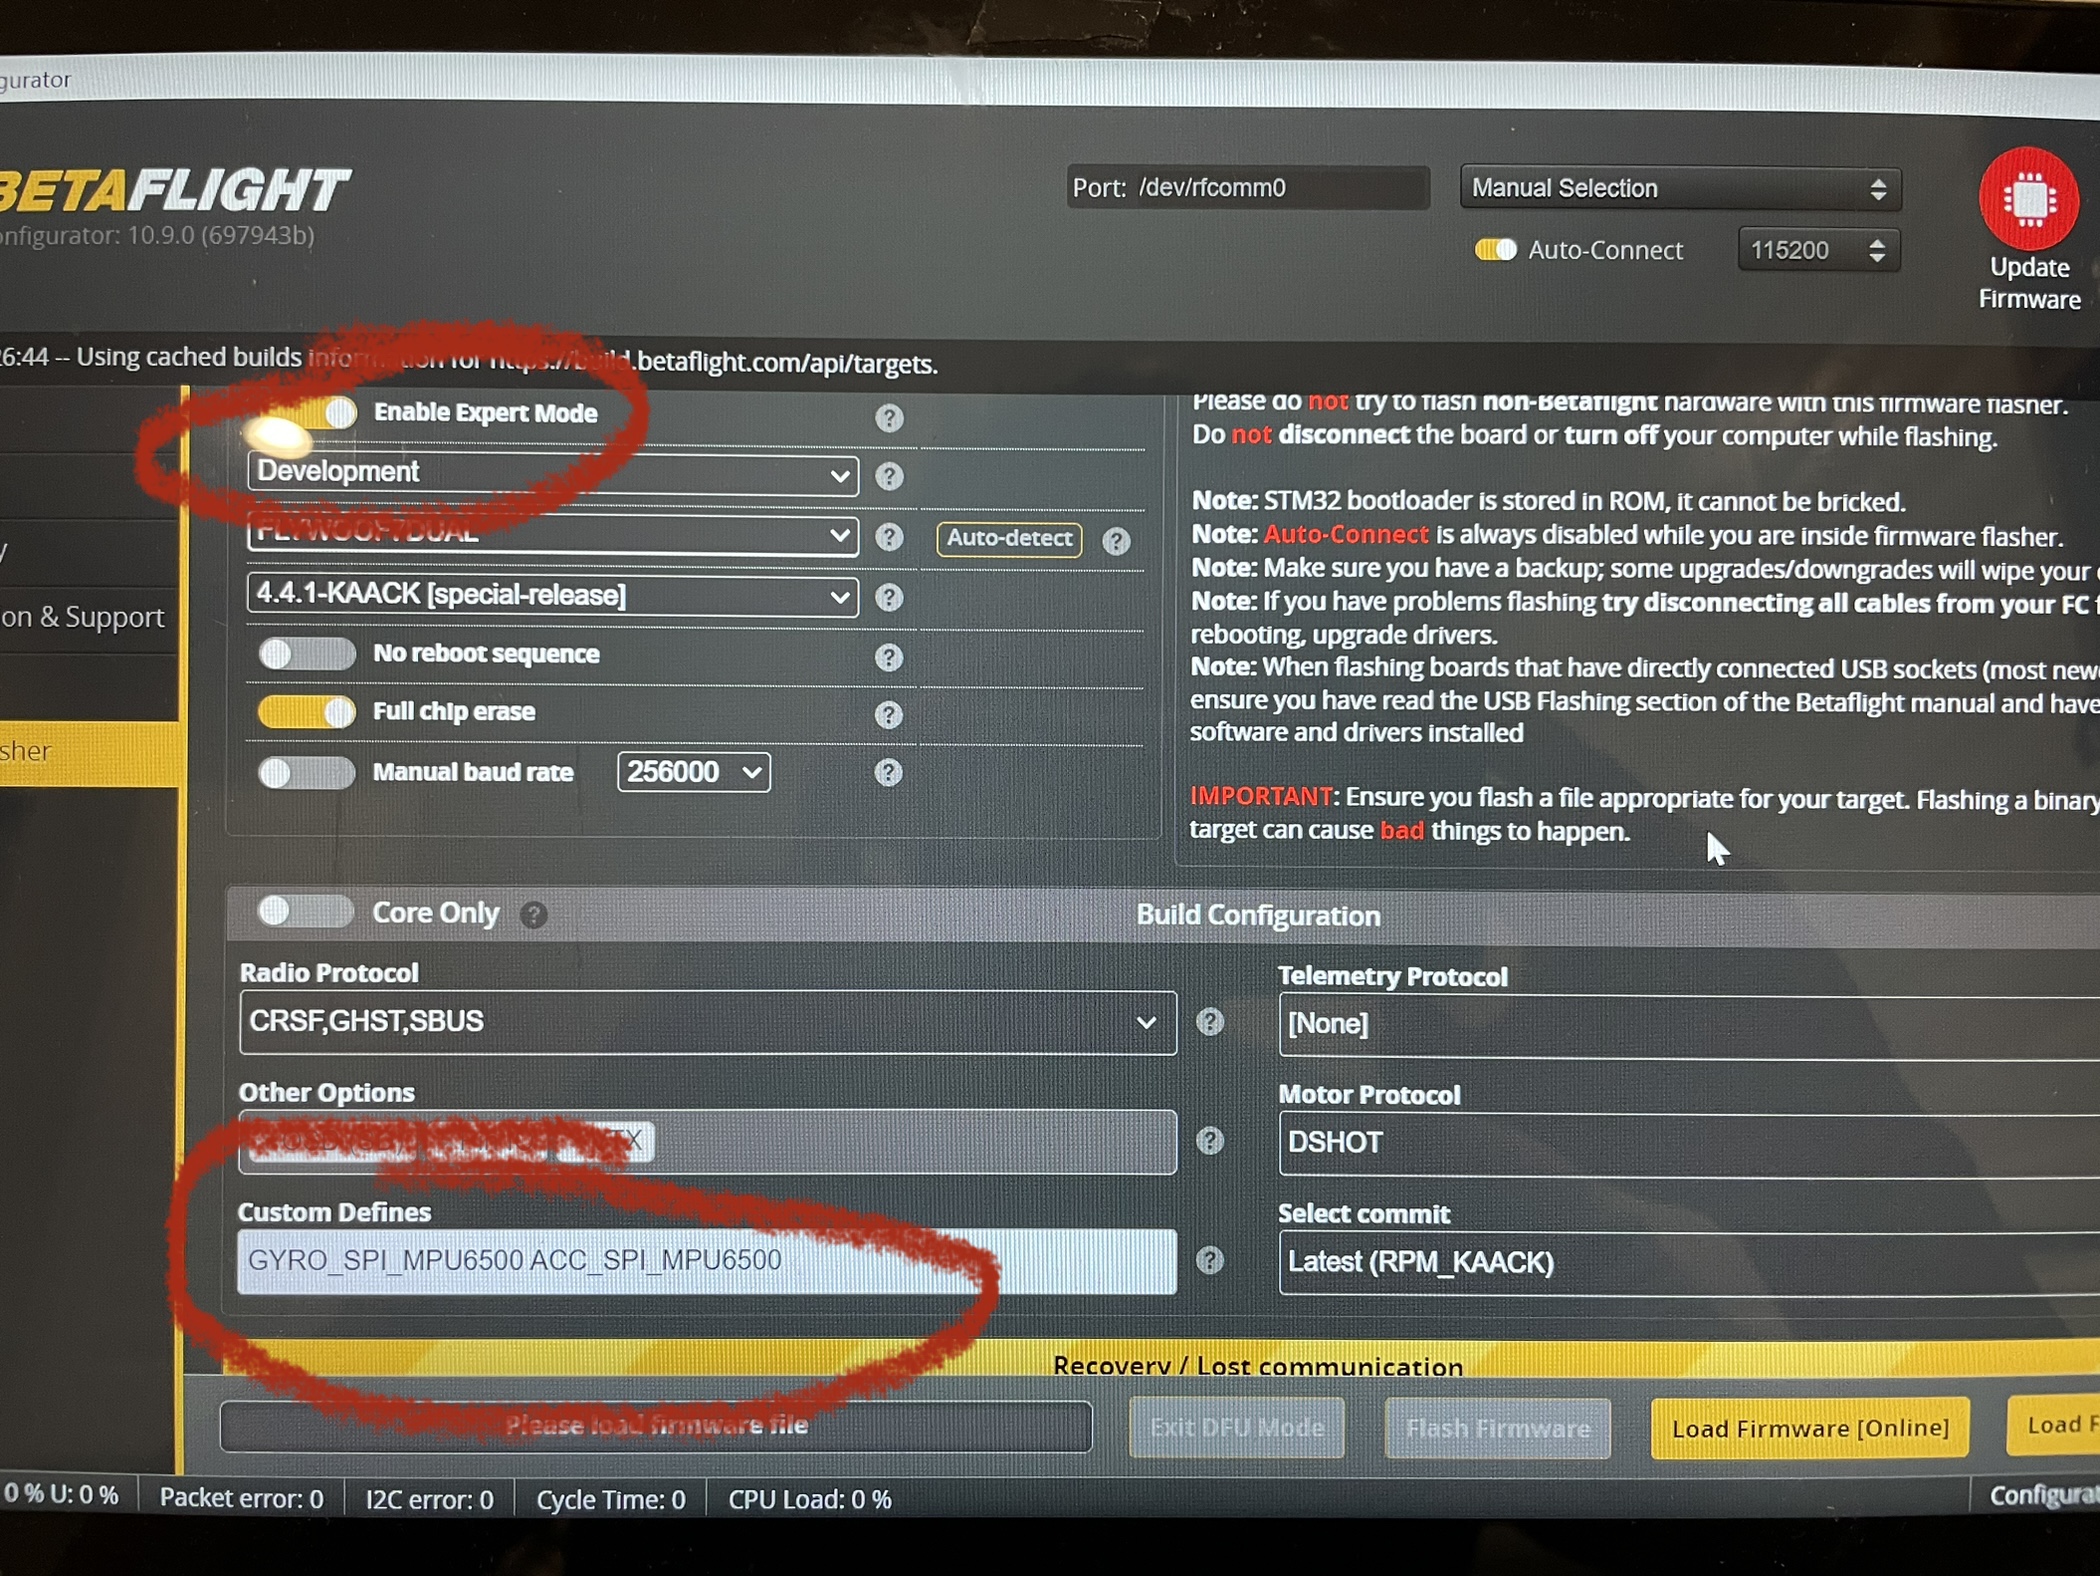This screenshot has width=2100, height=1576.
Task: Click the Update Firmware chip icon
Action: pyautogui.click(x=2028, y=199)
